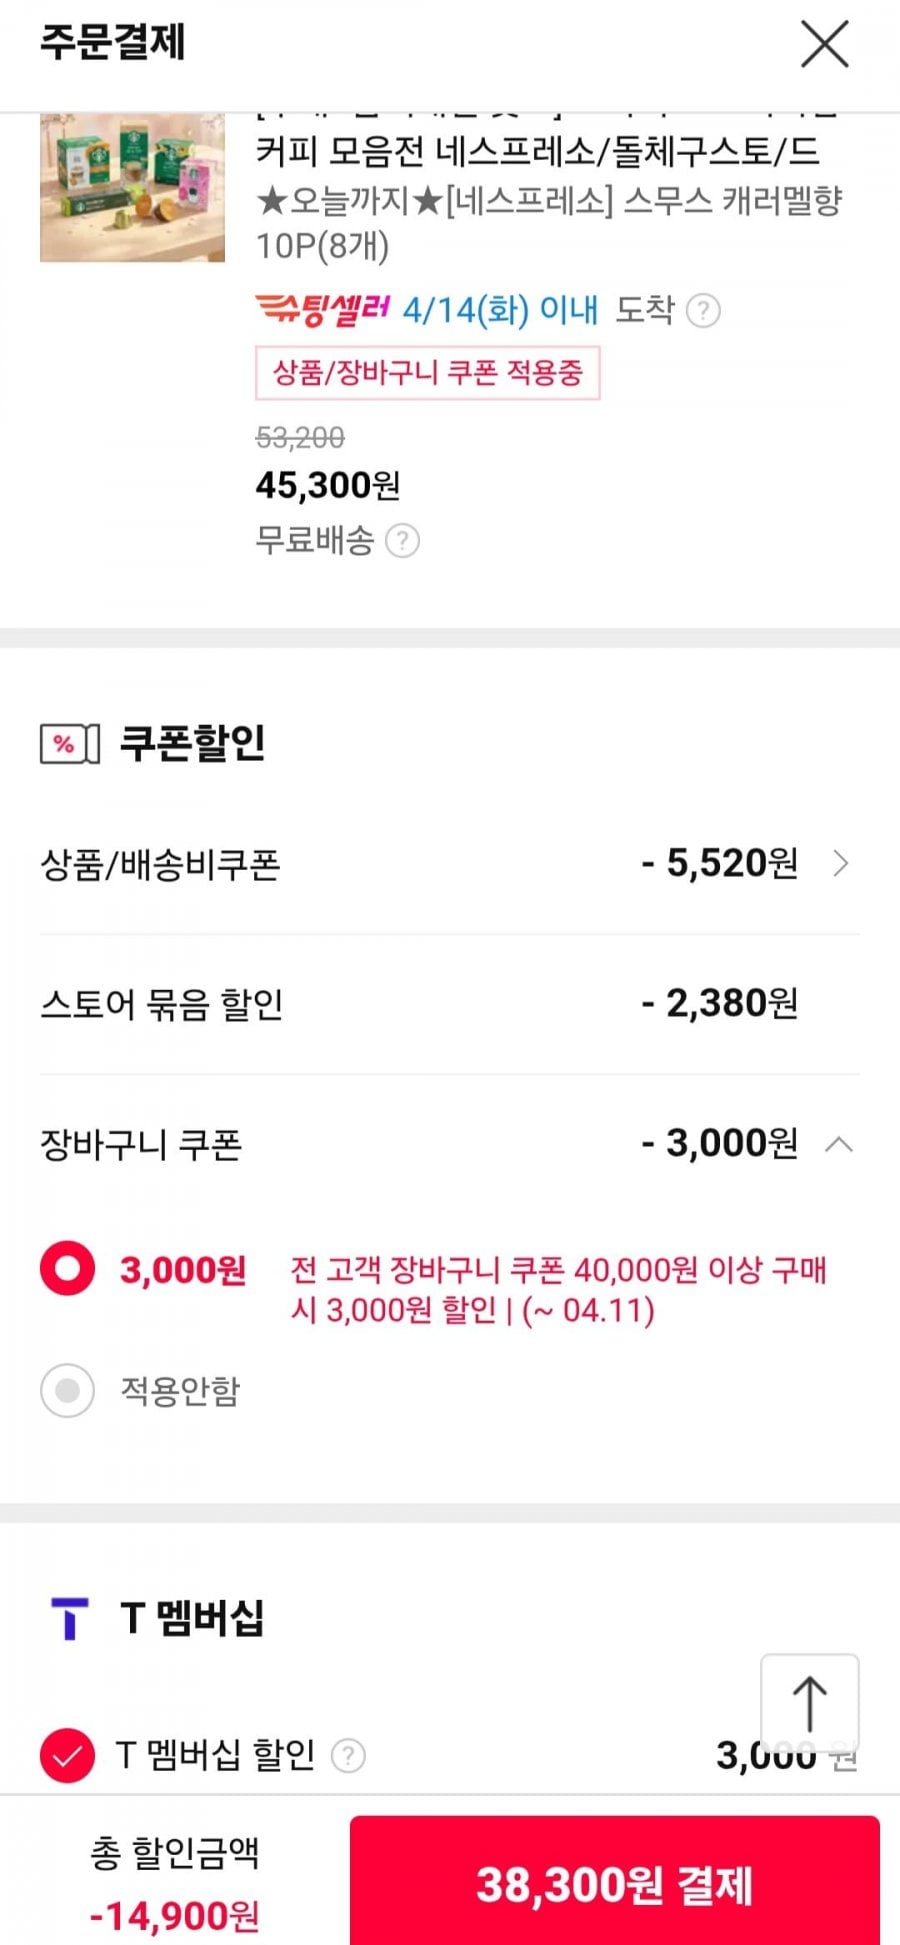Tap the T 멤버십 logo icon
This screenshot has height=1945, width=900.
pyautogui.click(x=69, y=1618)
